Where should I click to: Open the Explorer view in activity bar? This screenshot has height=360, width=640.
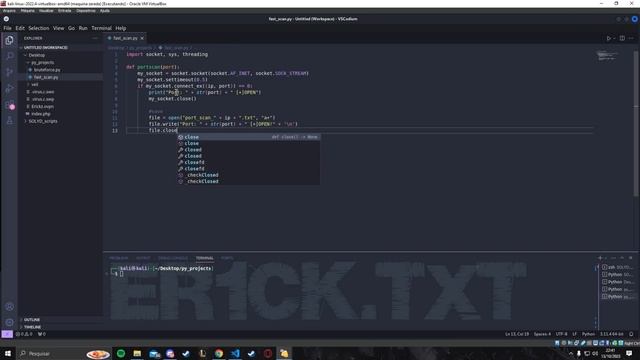coord(9,40)
